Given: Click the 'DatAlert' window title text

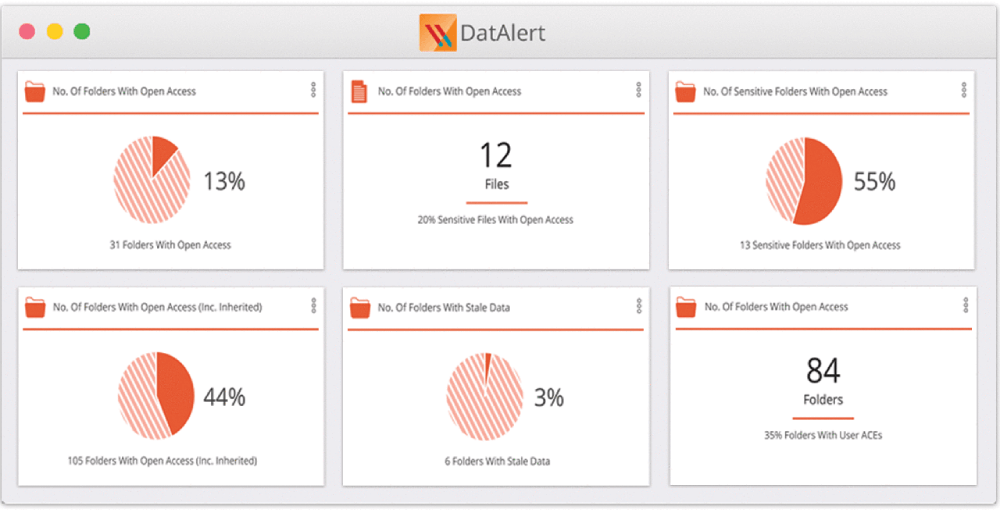Looking at the screenshot, I should coord(503,33).
